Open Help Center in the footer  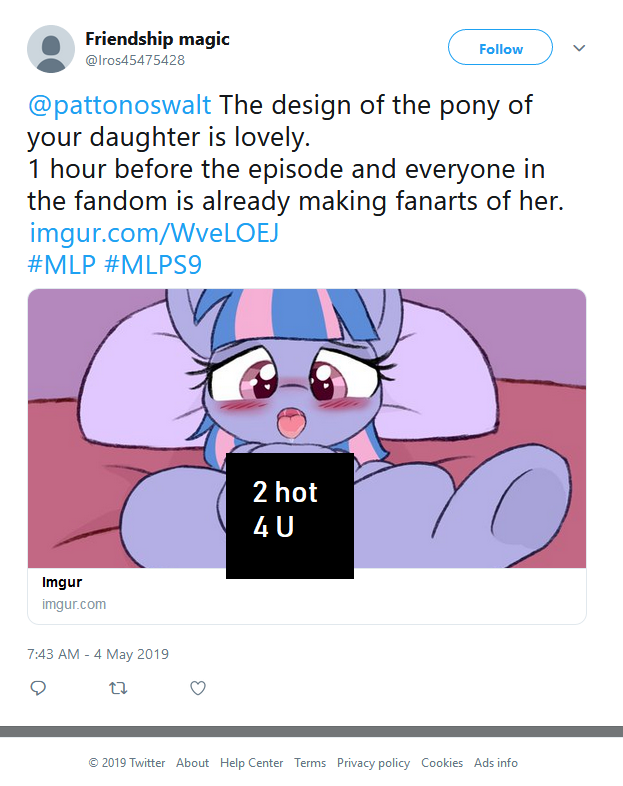coord(251,763)
